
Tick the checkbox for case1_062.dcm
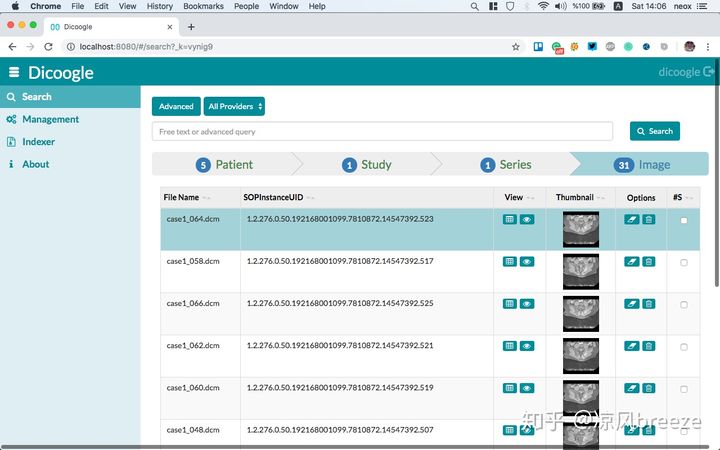(684, 347)
